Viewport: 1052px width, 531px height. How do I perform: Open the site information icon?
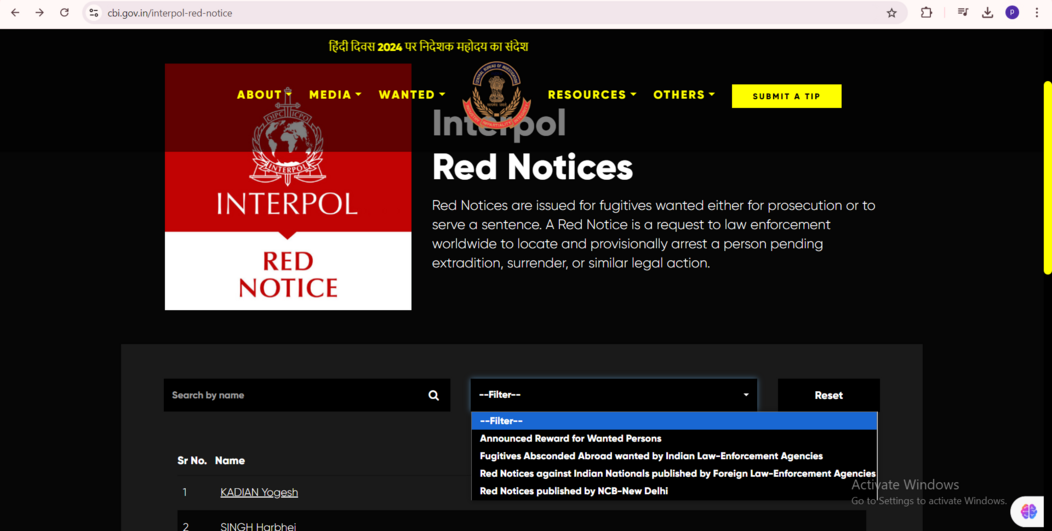pyautogui.click(x=93, y=13)
